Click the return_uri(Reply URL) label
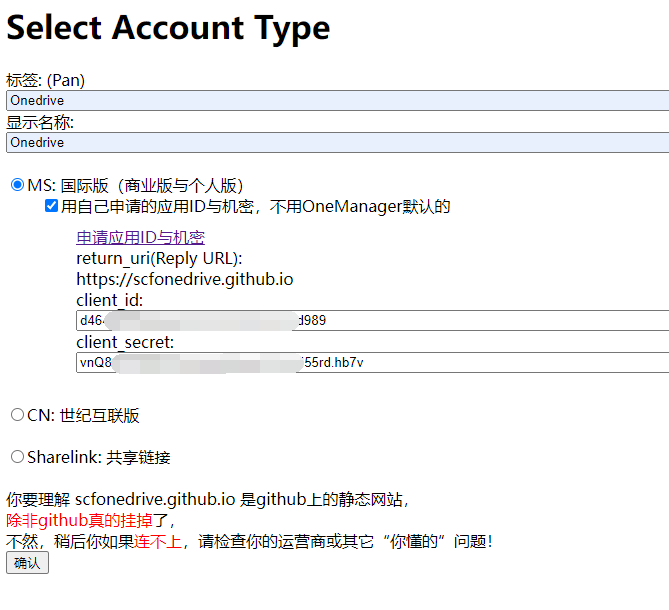Viewport: 669px width, 610px height. click(x=159, y=259)
